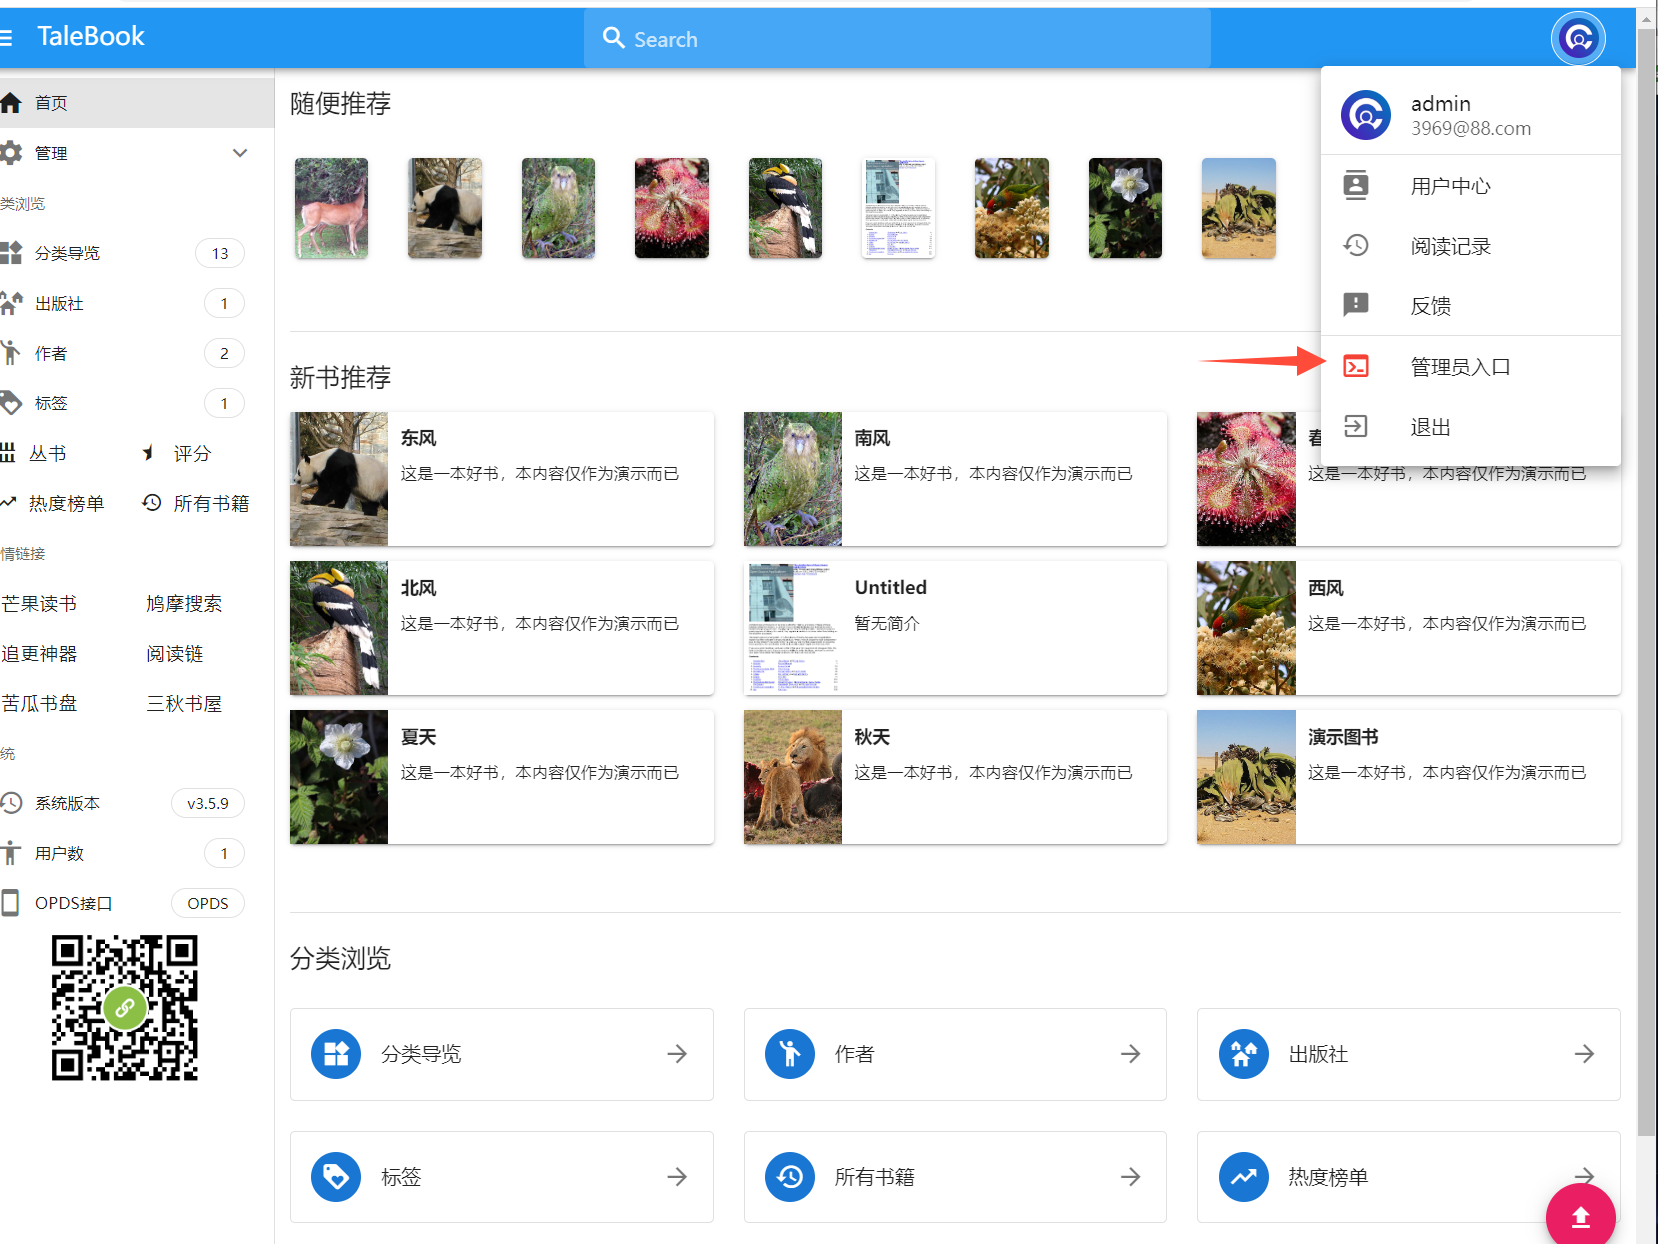Click the red scroll-to-top button
This screenshot has width=1658, height=1244.
pyautogui.click(x=1581, y=1215)
